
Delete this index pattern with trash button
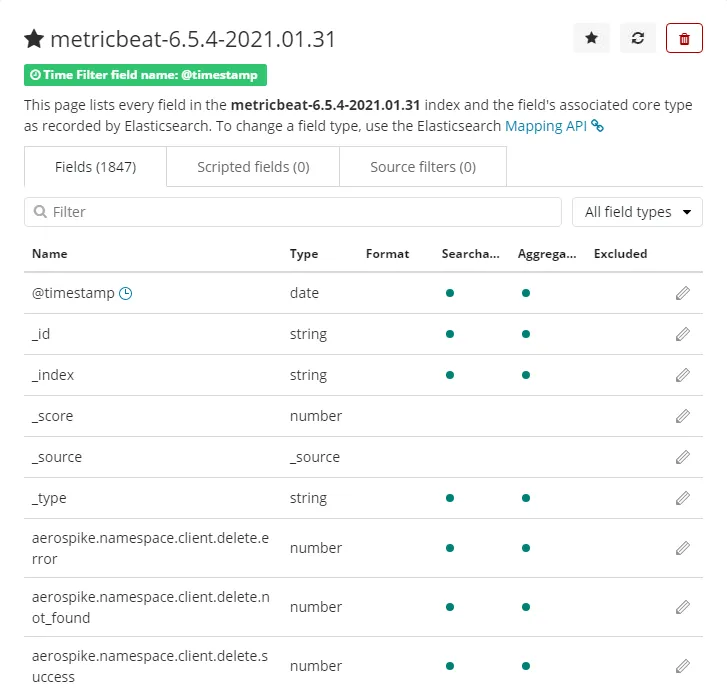click(684, 38)
